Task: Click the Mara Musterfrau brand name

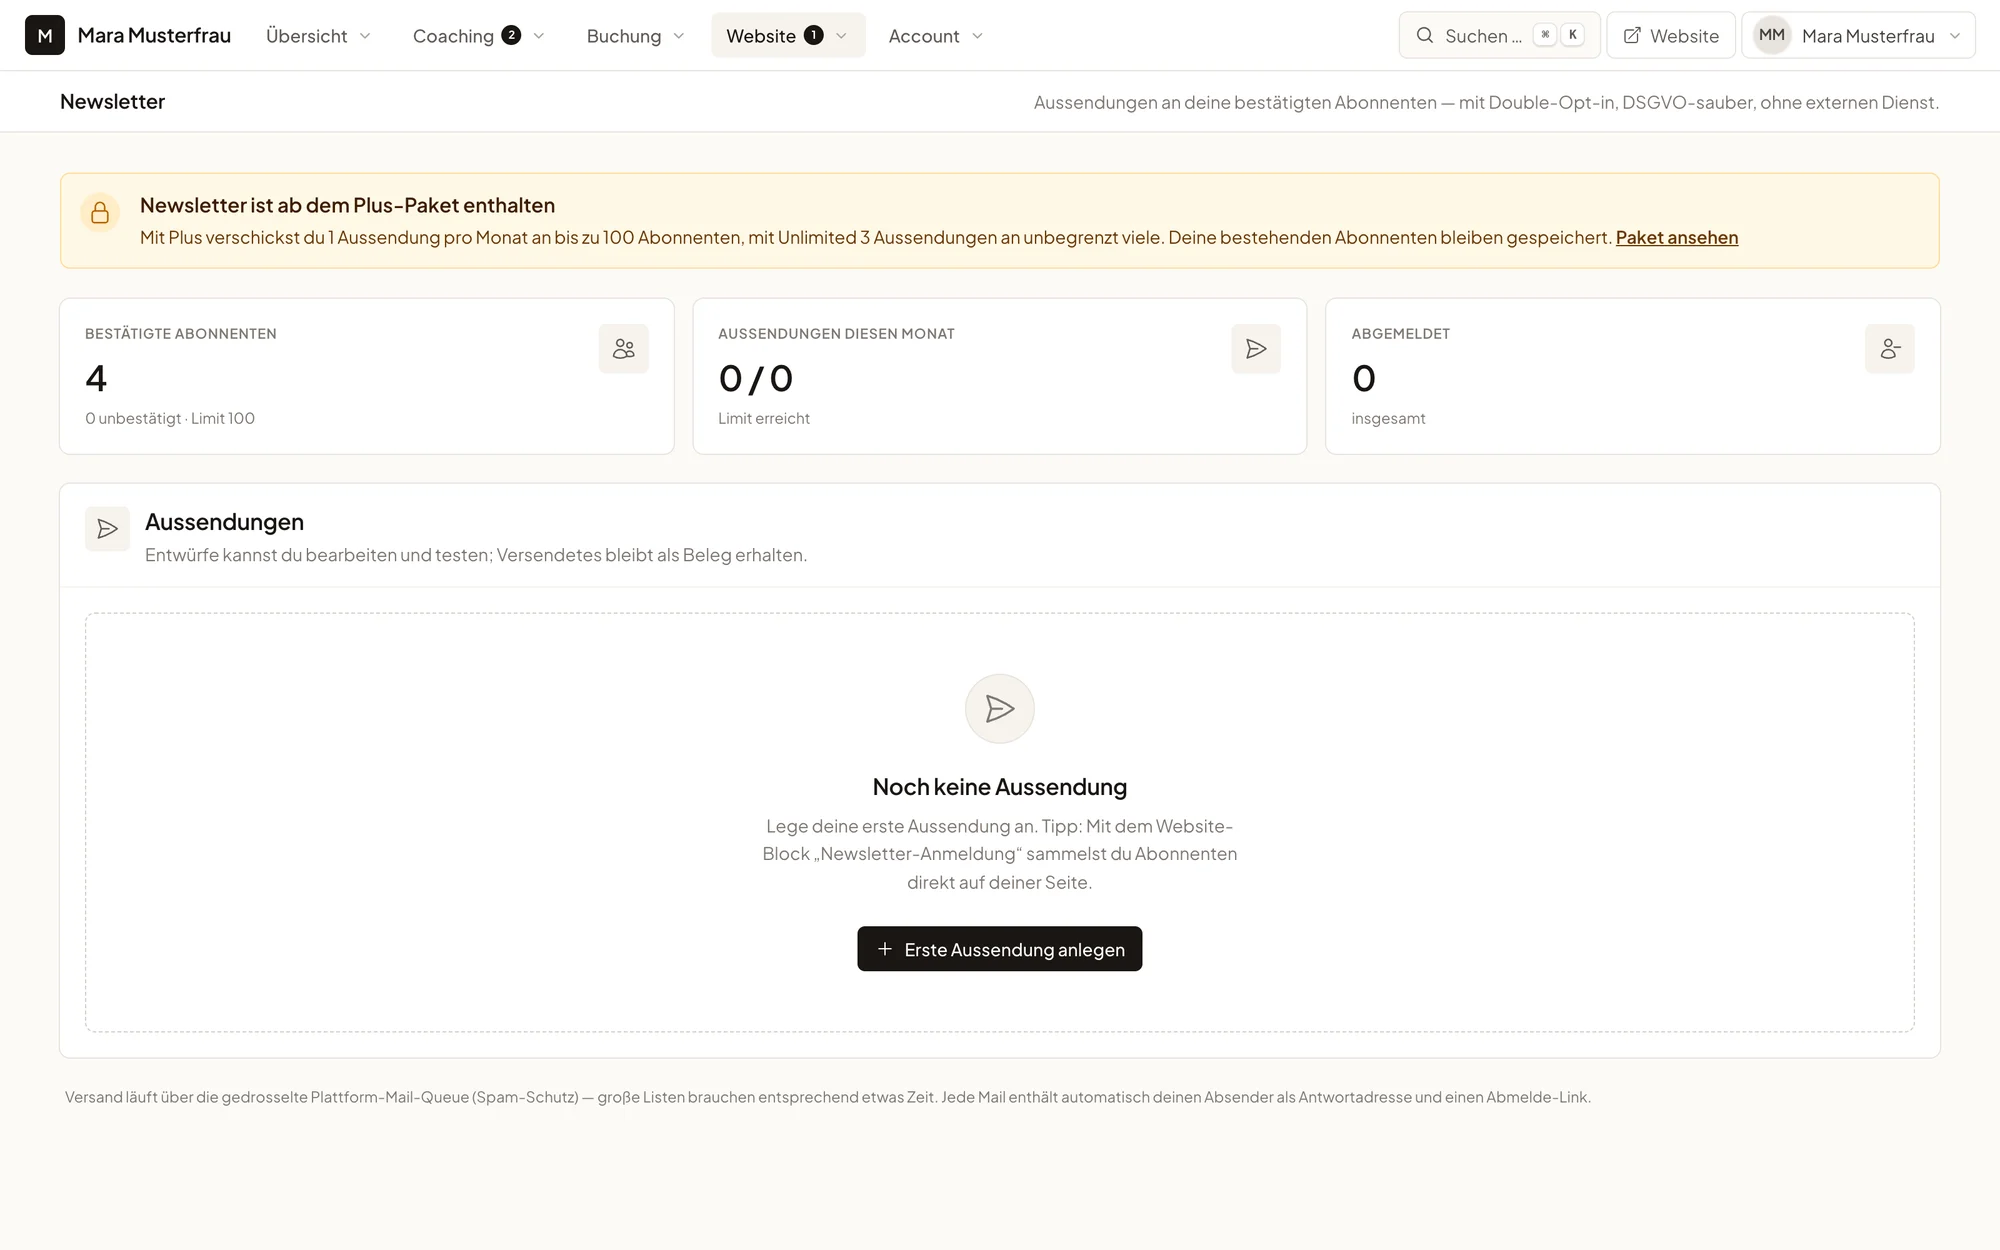Action: [x=154, y=35]
